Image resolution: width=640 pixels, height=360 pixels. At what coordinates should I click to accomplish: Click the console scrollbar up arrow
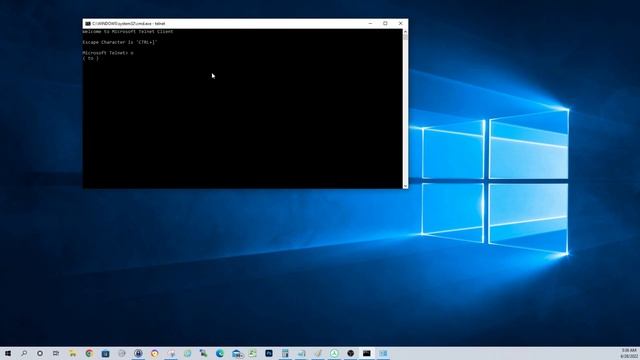pos(405,31)
